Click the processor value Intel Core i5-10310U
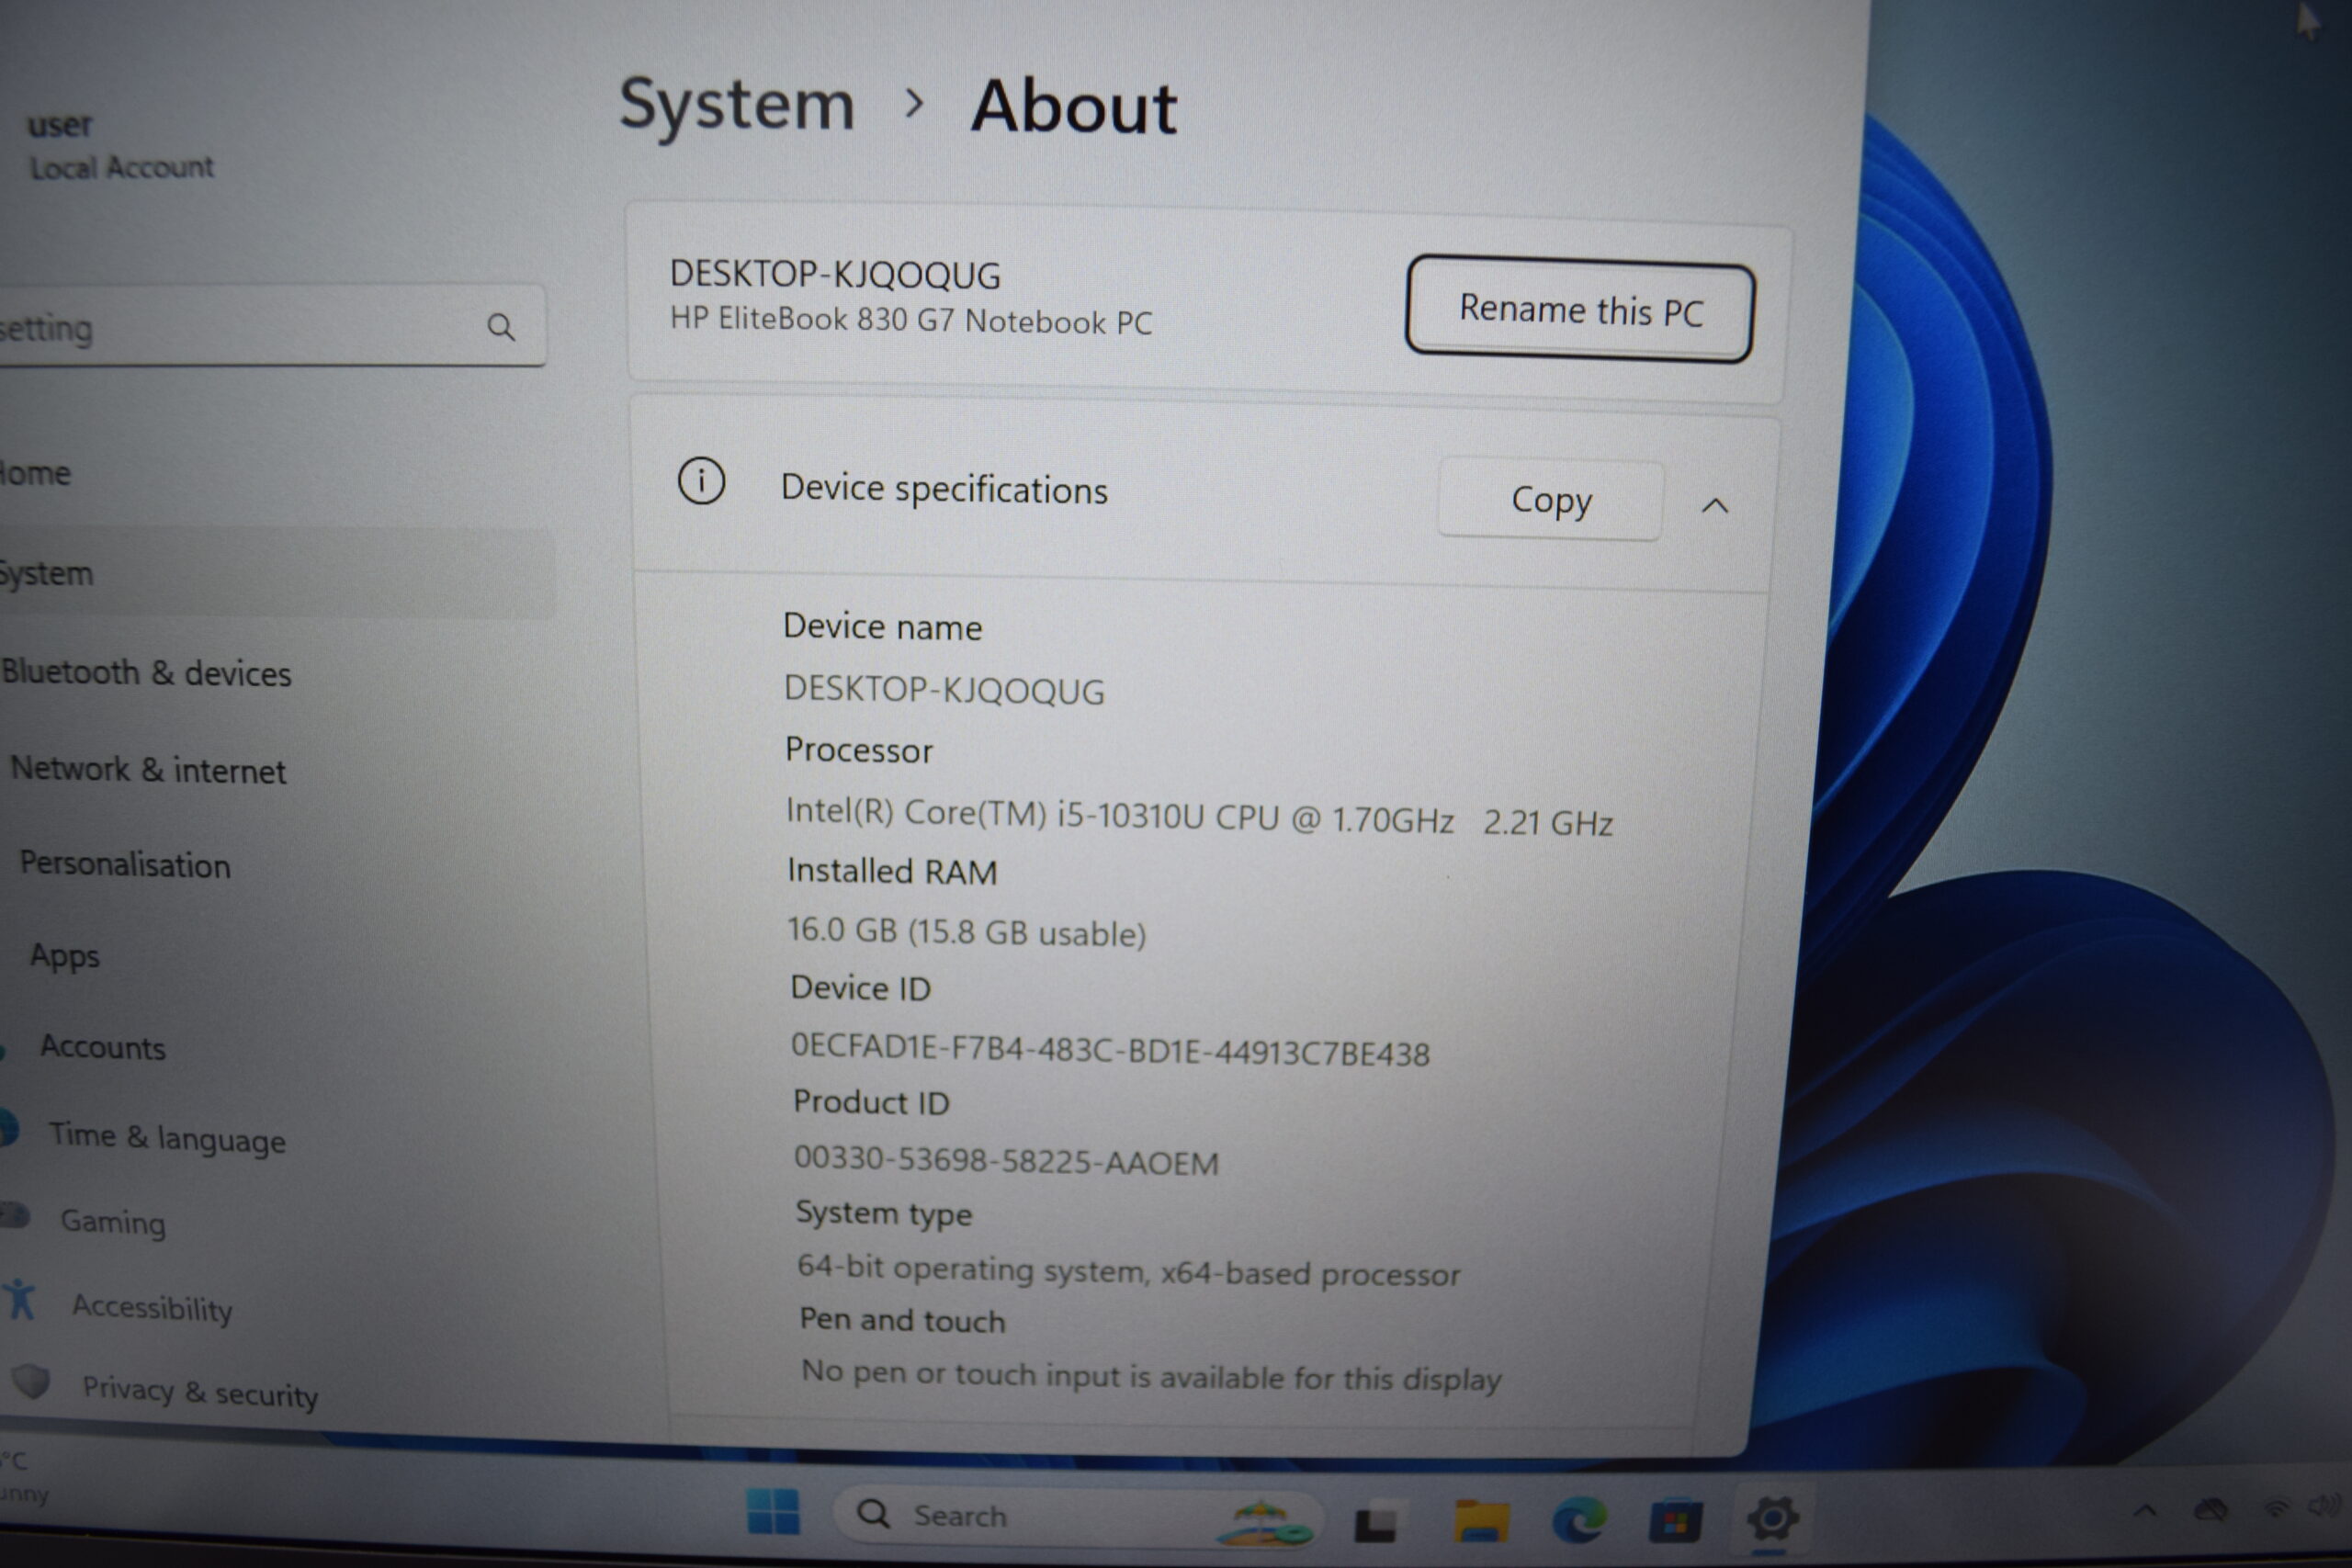Viewport: 2352px width, 1568px height. tap(1199, 817)
